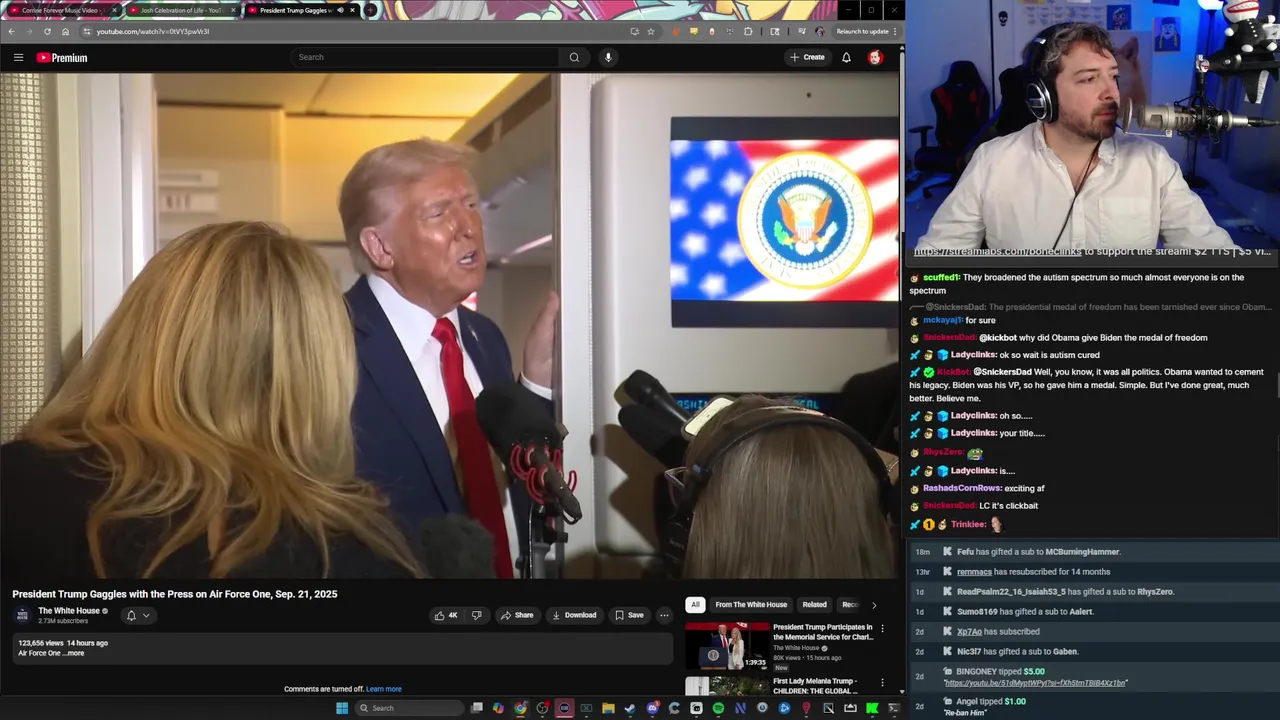Click the YouTube Premium logo
Viewport: 1280px width, 720px height.
[62, 57]
